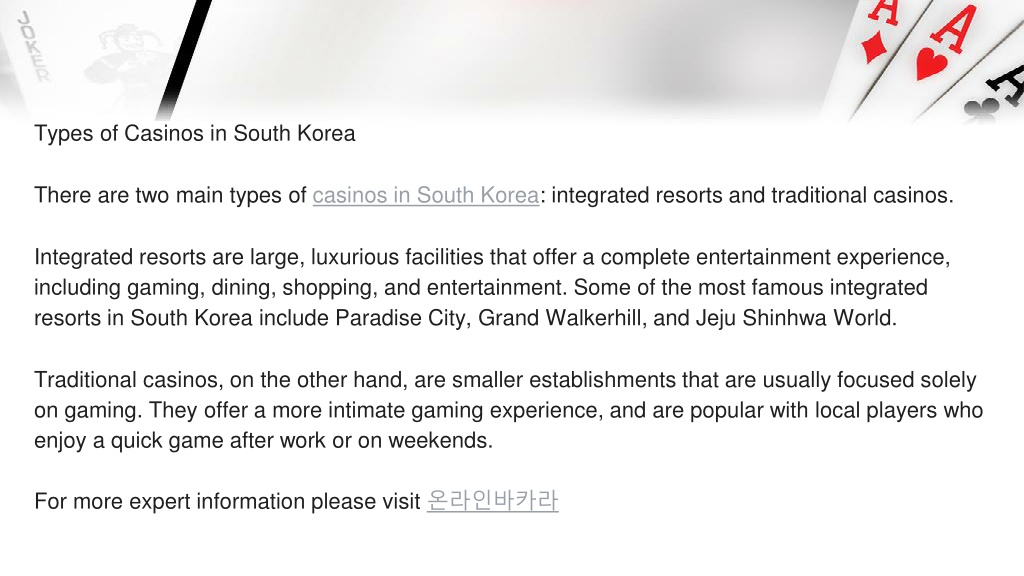Click the black club symbol on card
The height and width of the screenshot is (576, 1024).
[x=981, y=108]
